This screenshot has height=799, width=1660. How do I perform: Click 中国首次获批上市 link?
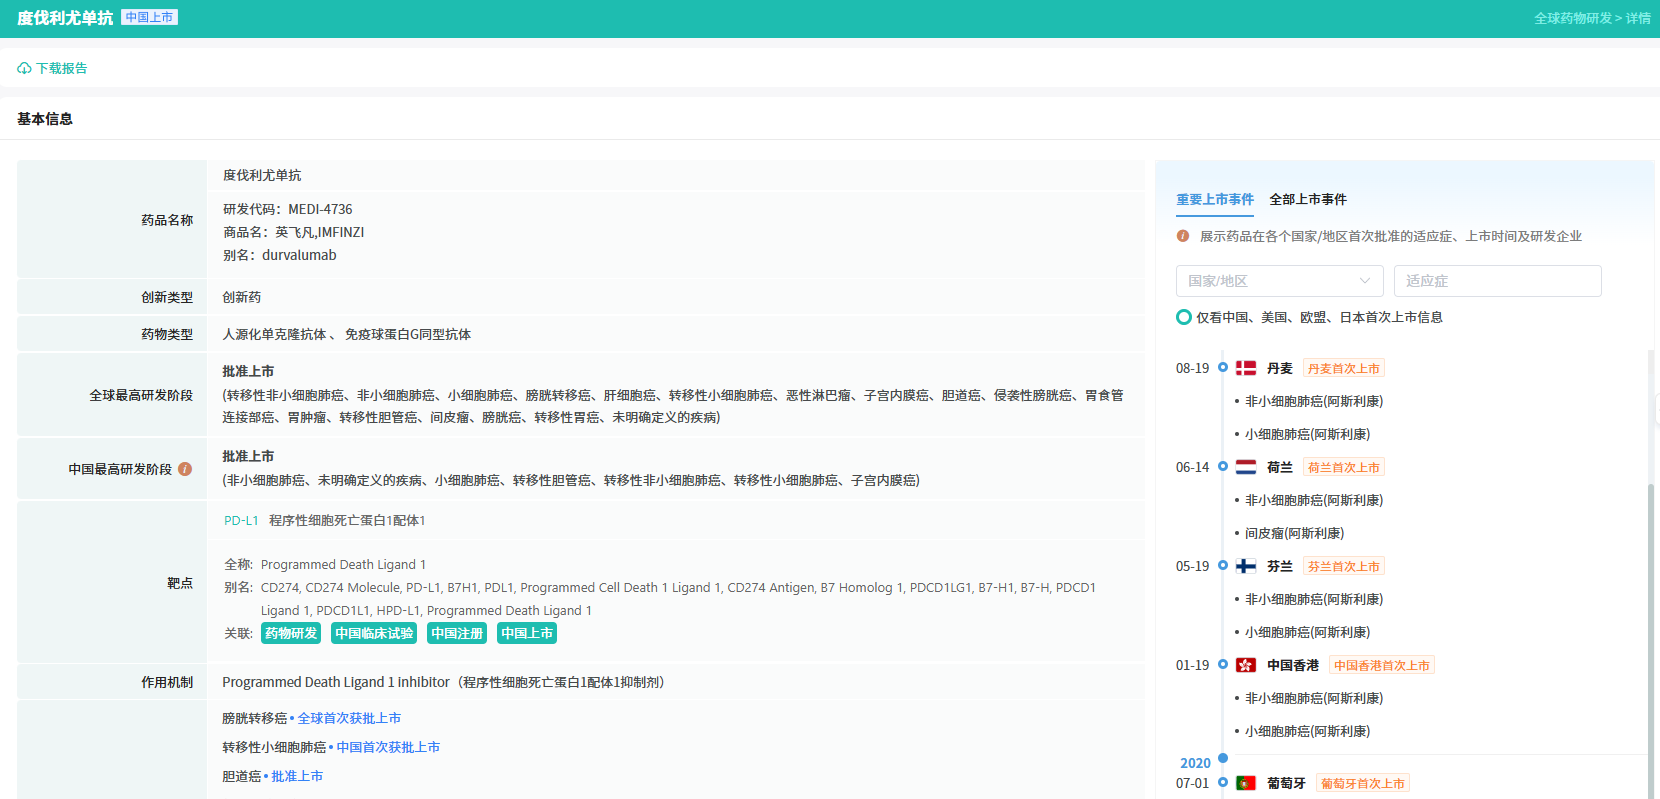tap(388, 747)
